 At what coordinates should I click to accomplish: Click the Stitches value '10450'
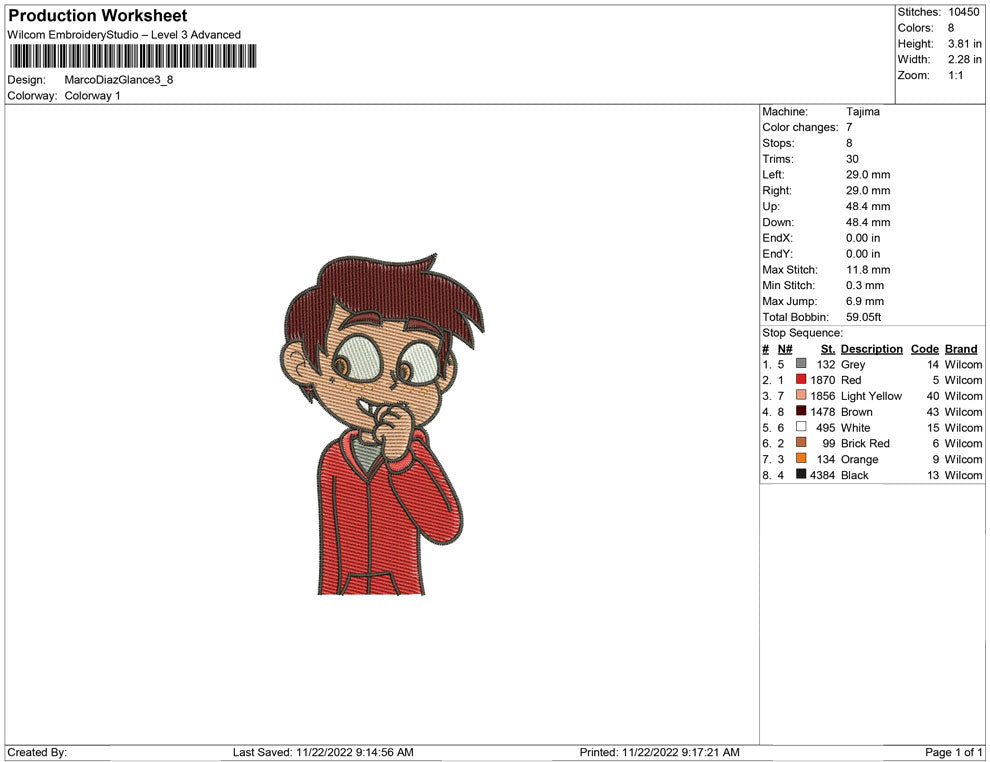963,12
